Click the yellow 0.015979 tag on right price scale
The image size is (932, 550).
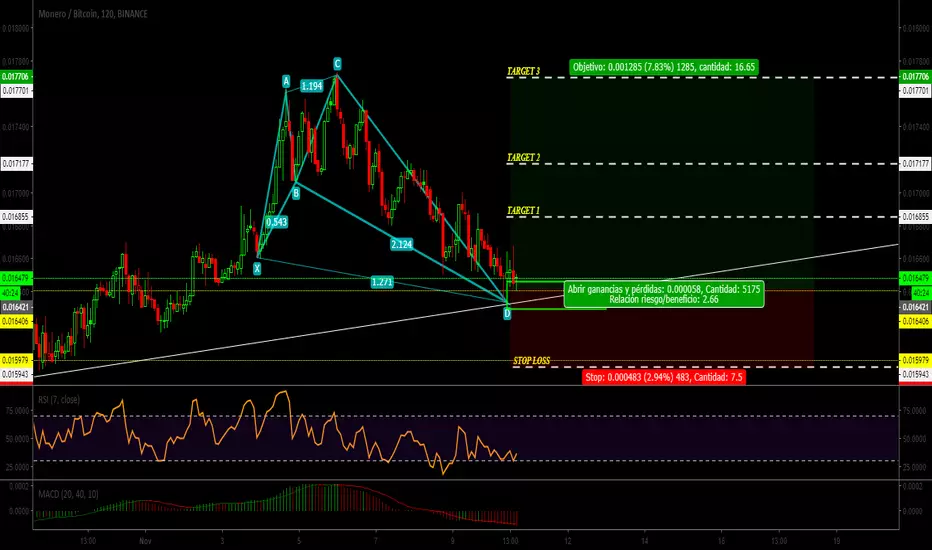915,360
